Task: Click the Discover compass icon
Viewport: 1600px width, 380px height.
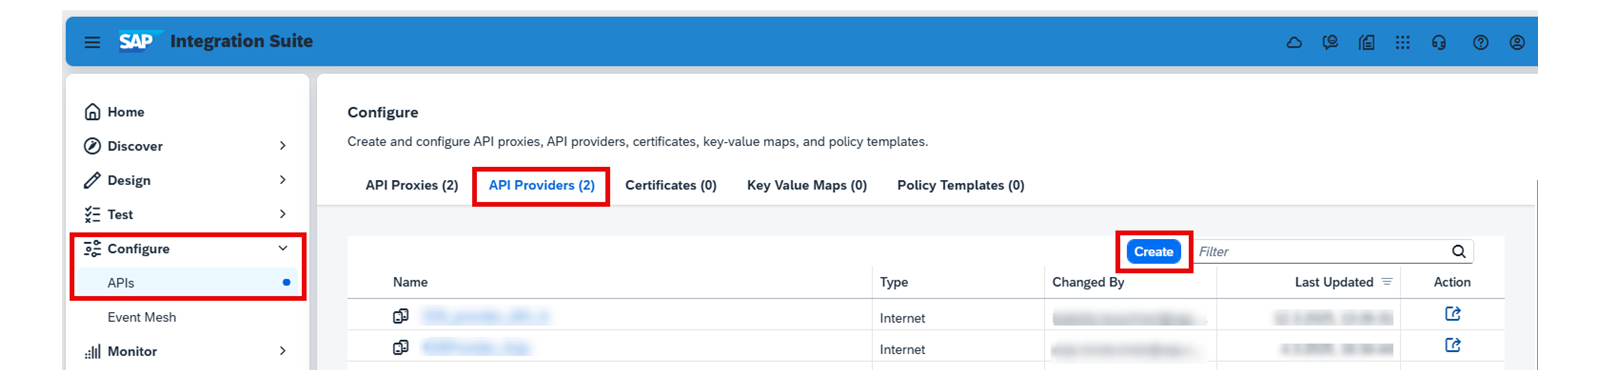Action: [92, 146]
